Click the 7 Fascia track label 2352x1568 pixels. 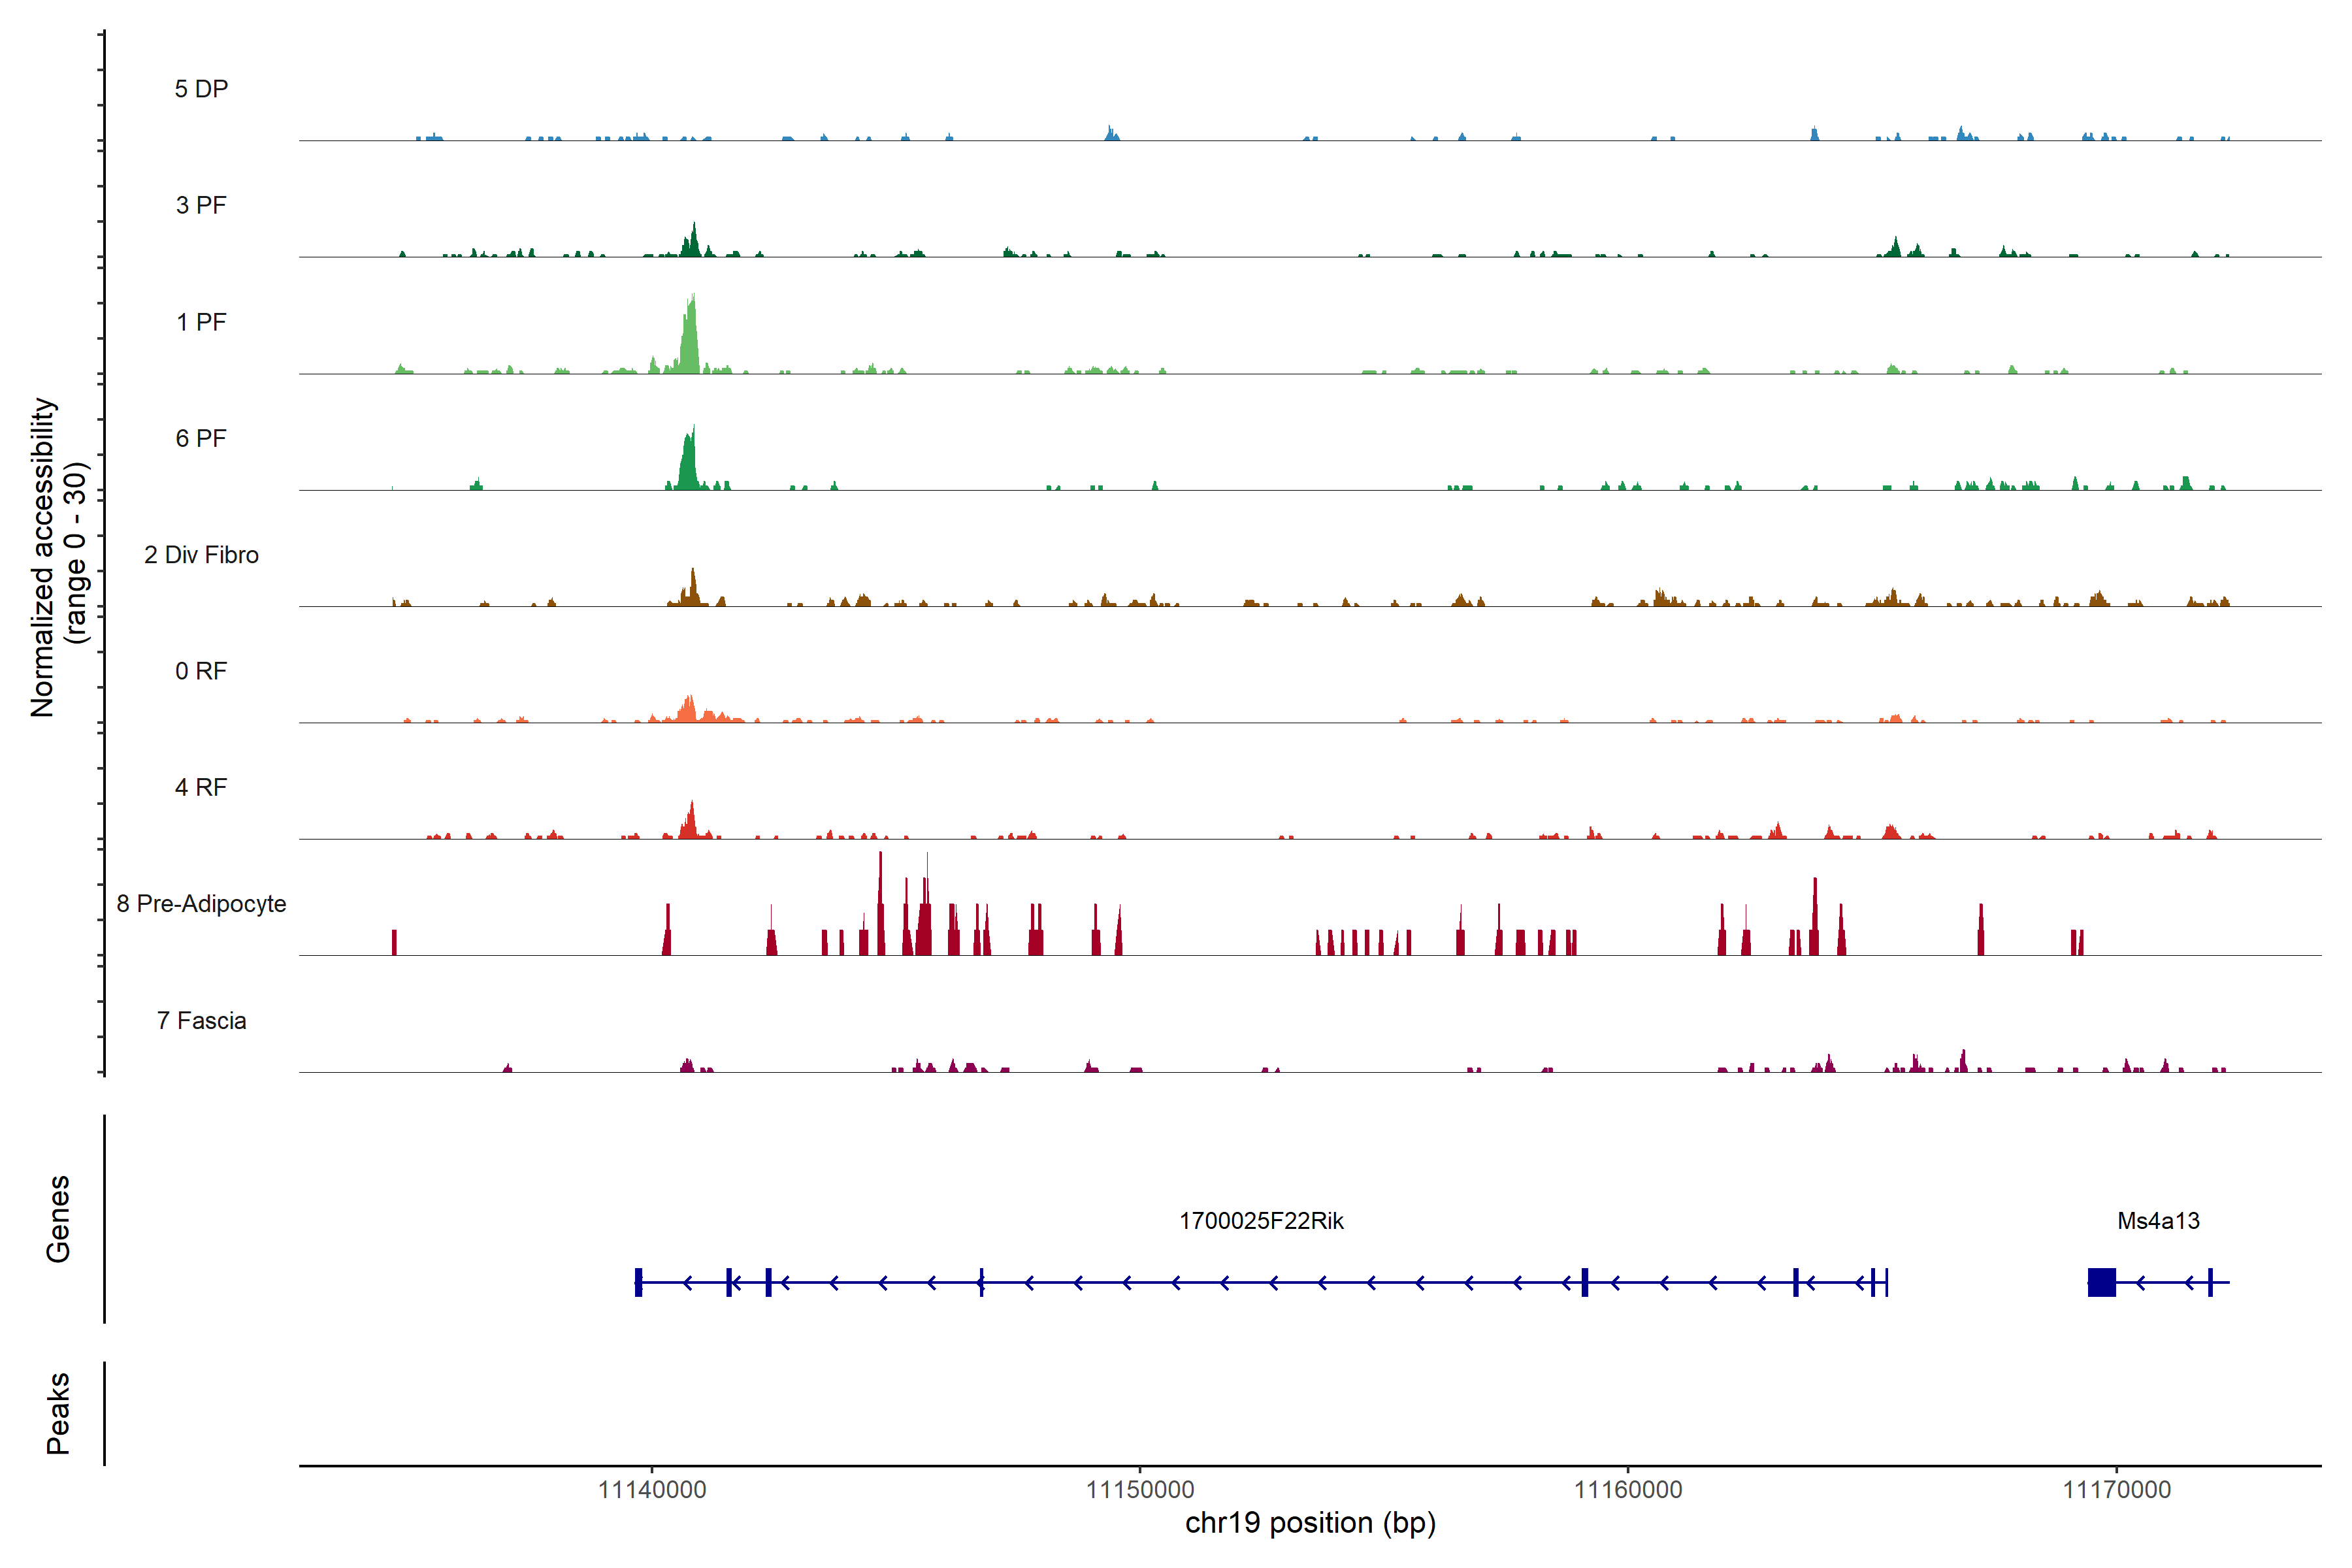pos(201,1021)
